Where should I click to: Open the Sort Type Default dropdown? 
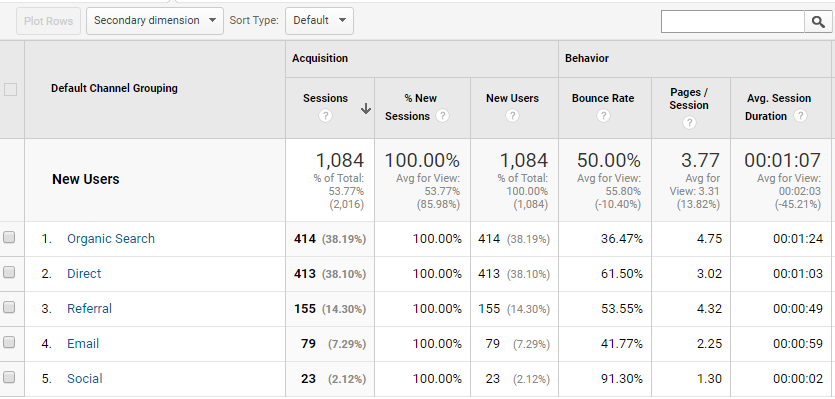tap(320, 21)
